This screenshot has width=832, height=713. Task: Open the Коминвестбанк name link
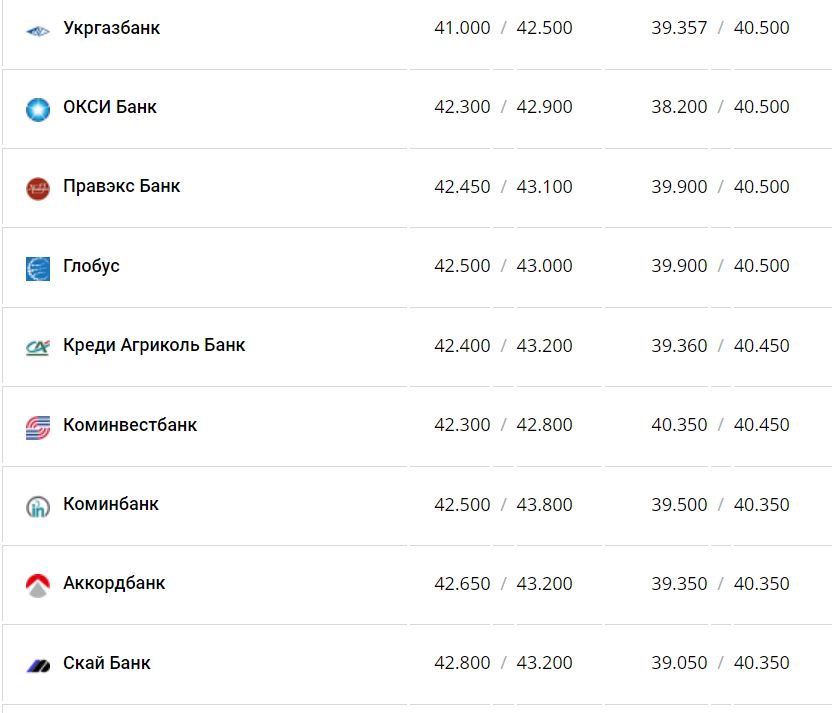(x=130, y=425)
